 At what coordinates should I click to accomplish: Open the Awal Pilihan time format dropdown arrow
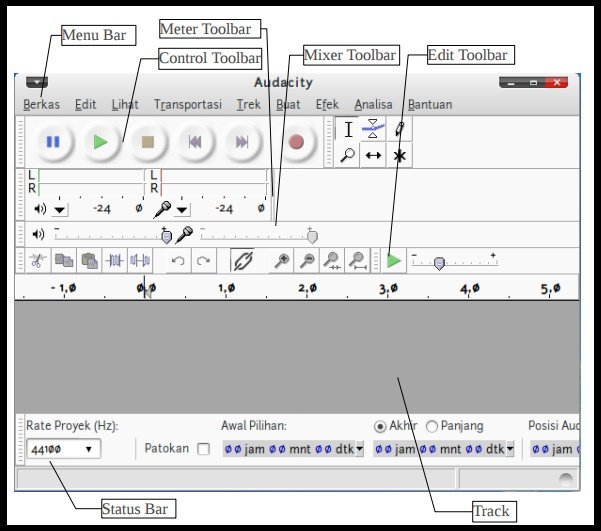pyautogui.click(x=360, y=449)
